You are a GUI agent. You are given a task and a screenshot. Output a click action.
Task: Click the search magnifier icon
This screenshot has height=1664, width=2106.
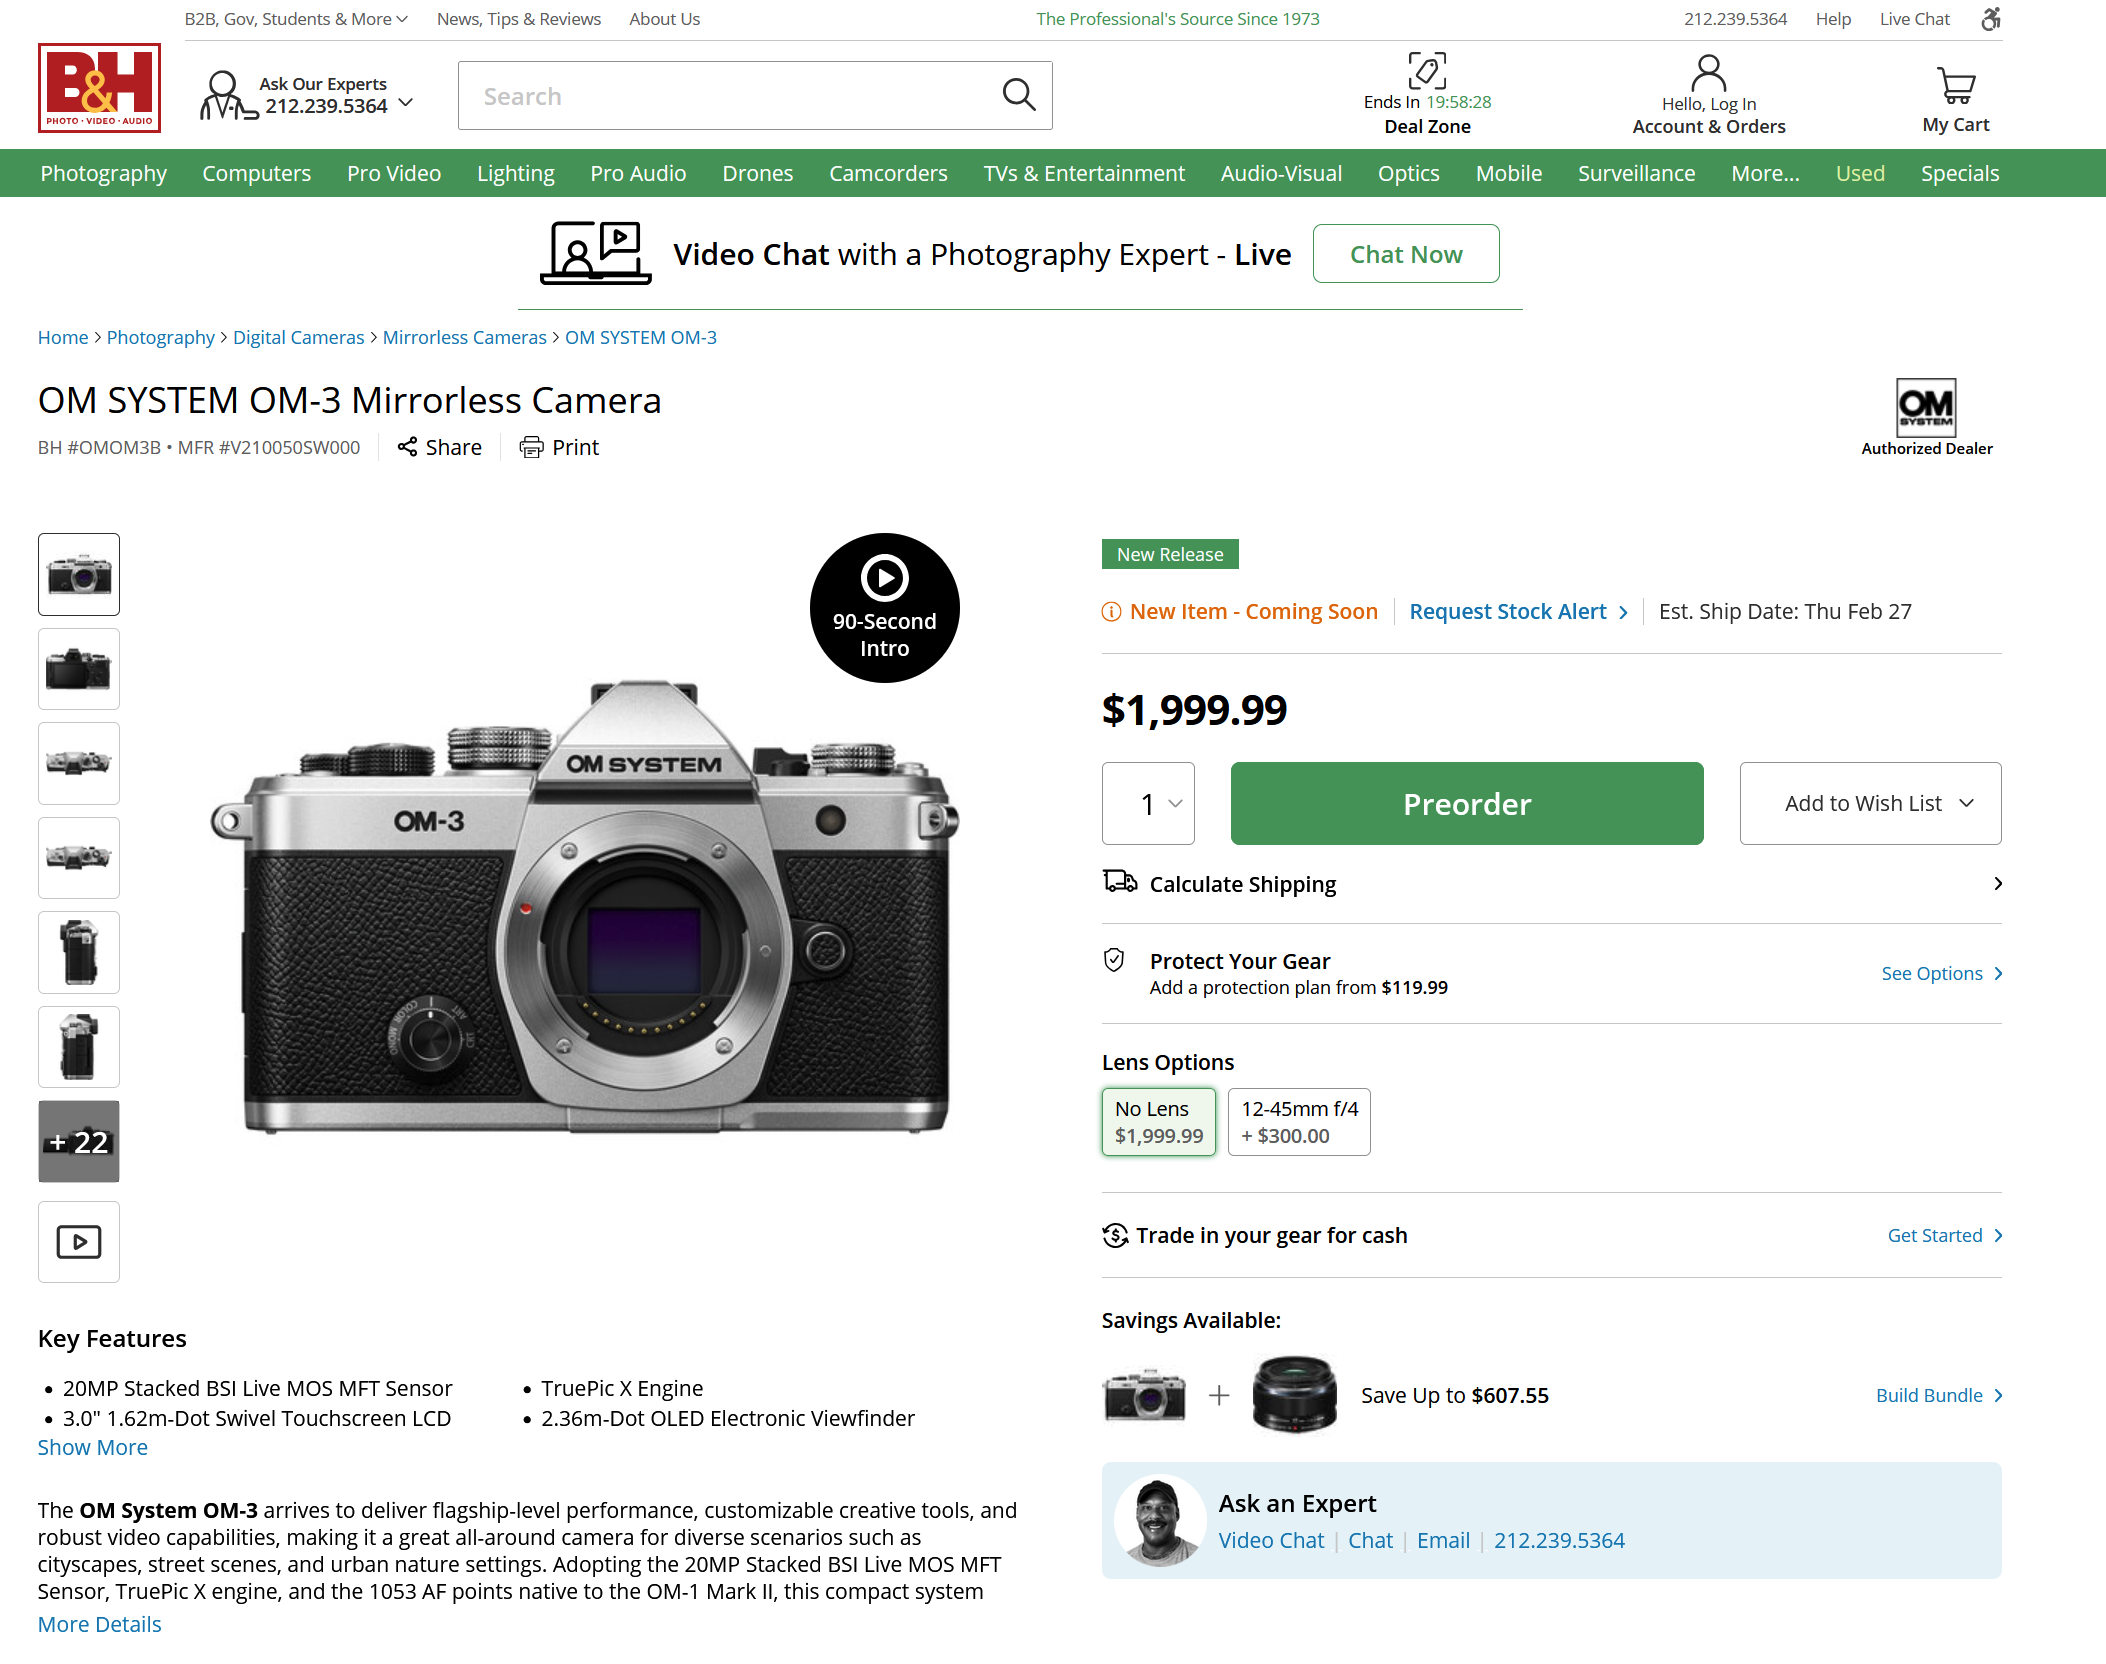(x=1018, y=95)
